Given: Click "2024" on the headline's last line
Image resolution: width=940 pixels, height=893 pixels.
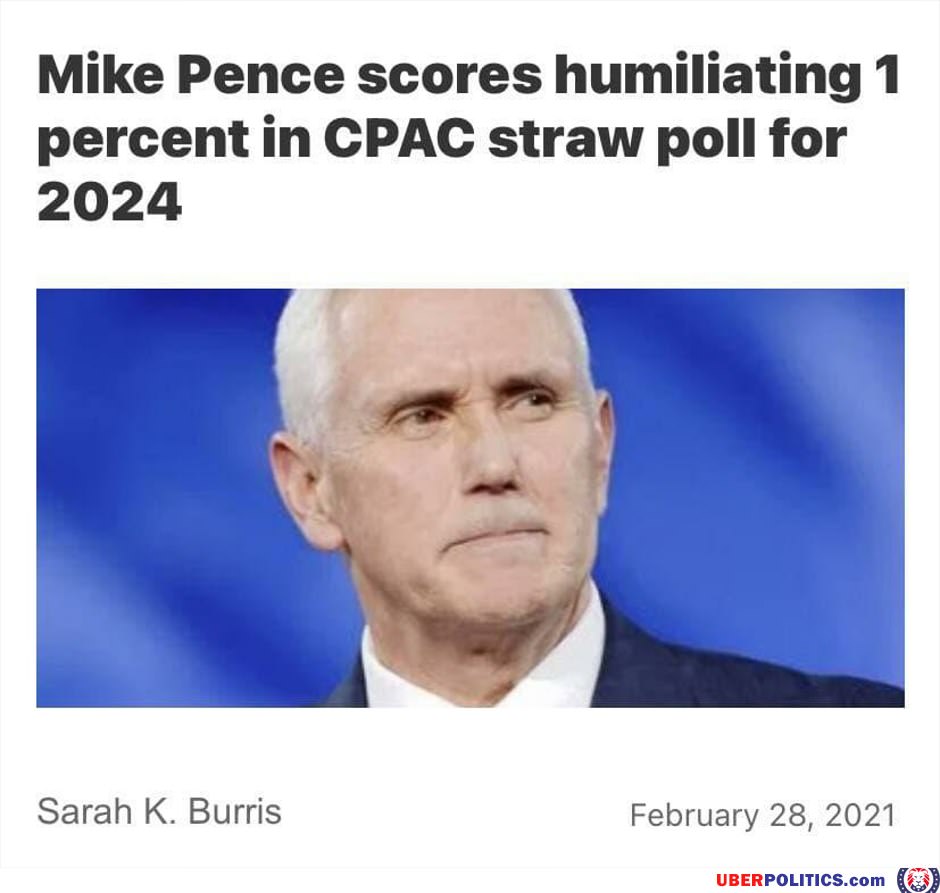Looking at the screenshot, I should [x=109, y=203].
